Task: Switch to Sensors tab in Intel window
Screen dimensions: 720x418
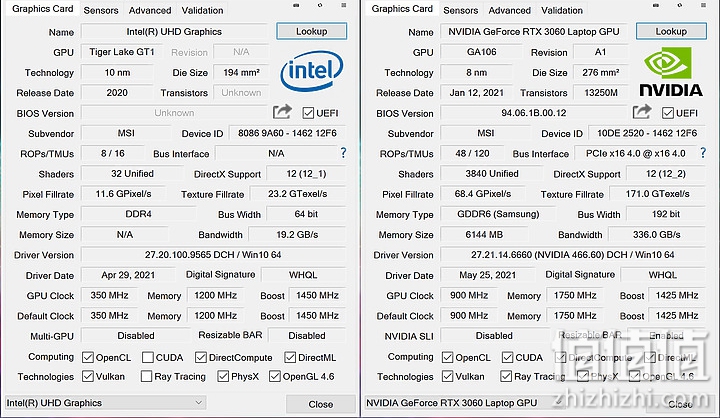Action: pyautogui.click(x=101, y=10)
